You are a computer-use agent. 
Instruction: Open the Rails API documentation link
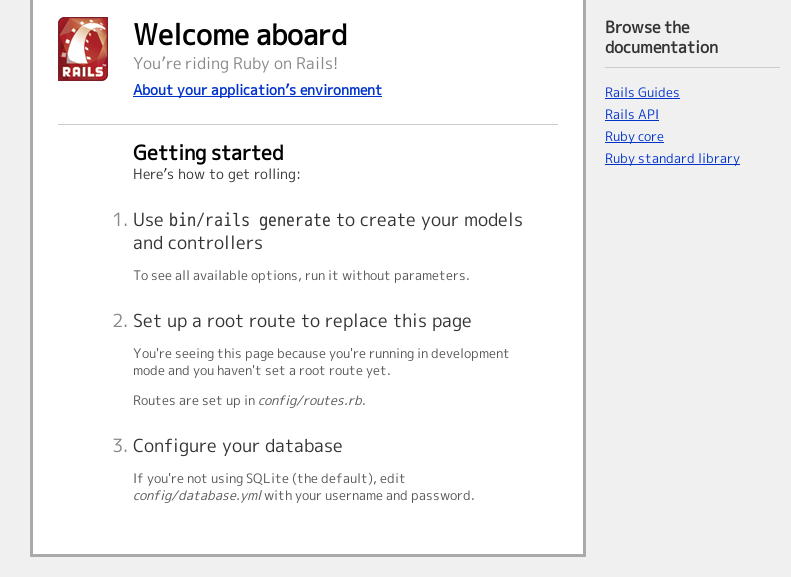point(632,114)
